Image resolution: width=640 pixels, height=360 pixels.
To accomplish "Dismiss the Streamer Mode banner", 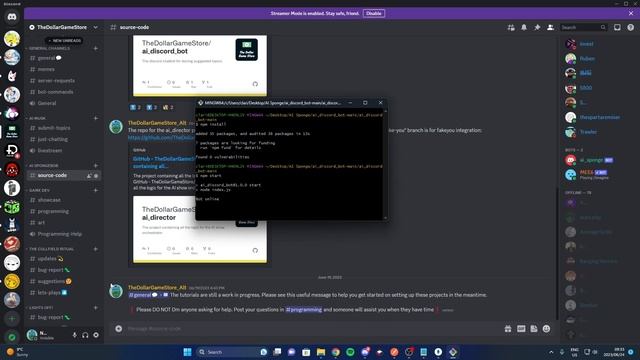I will pyautogui.click(x=631, y=13).
